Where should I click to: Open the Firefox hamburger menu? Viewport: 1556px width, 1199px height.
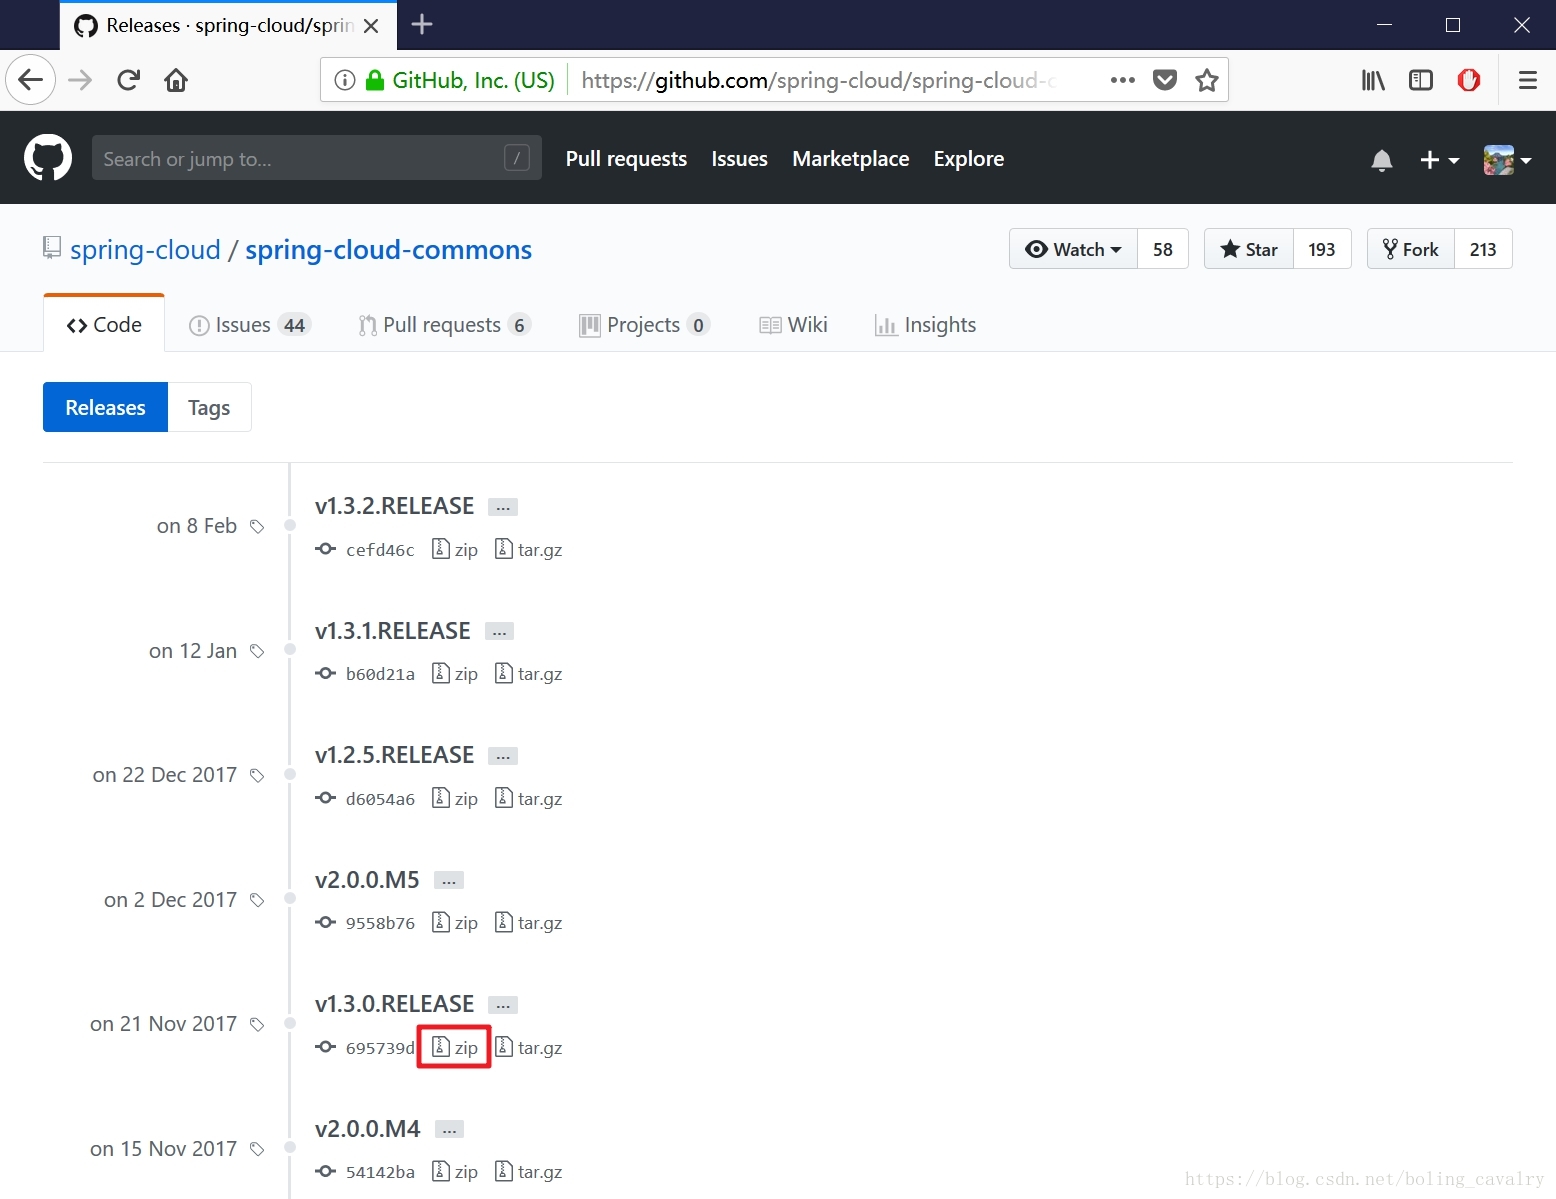[x=1528, y=80]
